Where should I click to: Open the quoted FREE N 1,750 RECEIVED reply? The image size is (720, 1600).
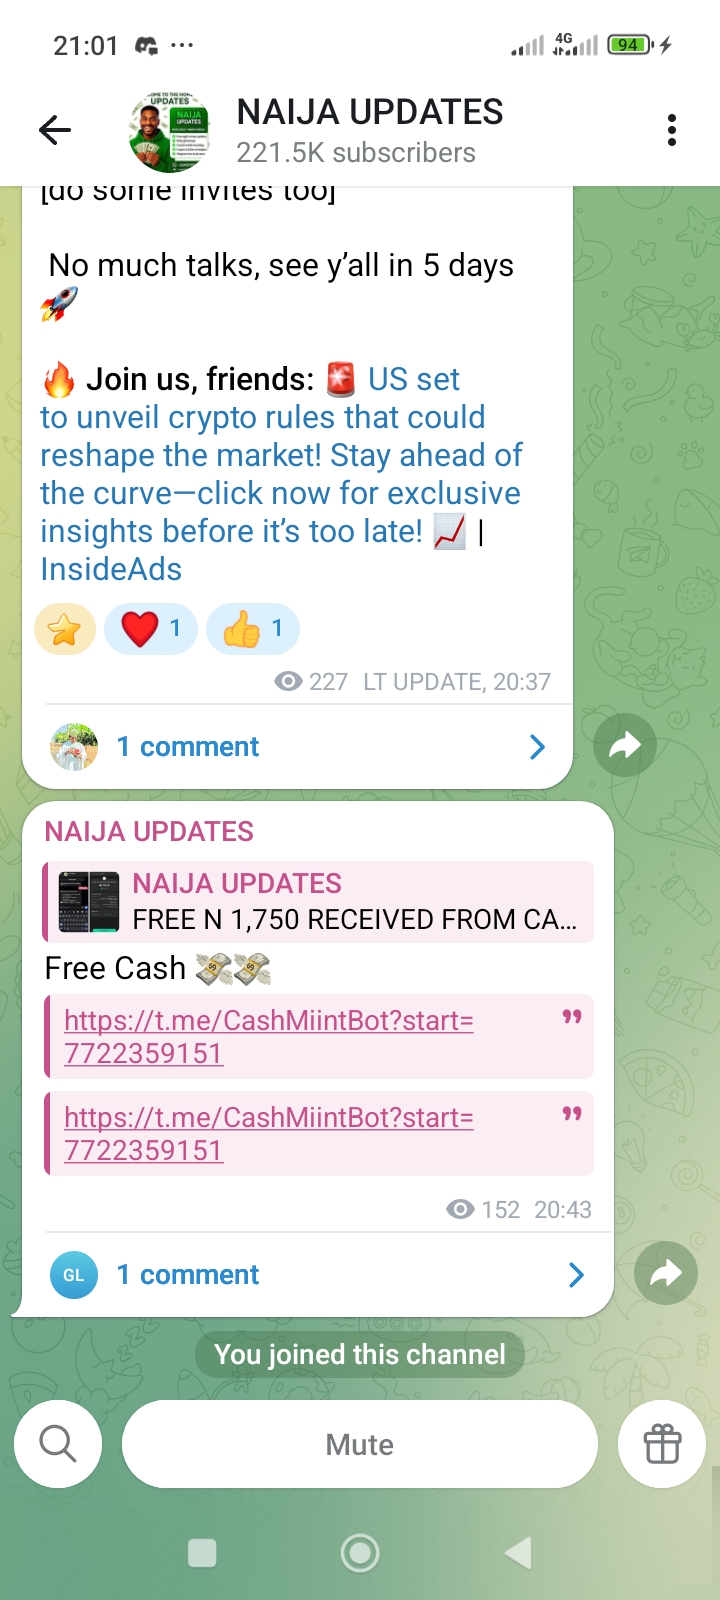click(318, 902)
